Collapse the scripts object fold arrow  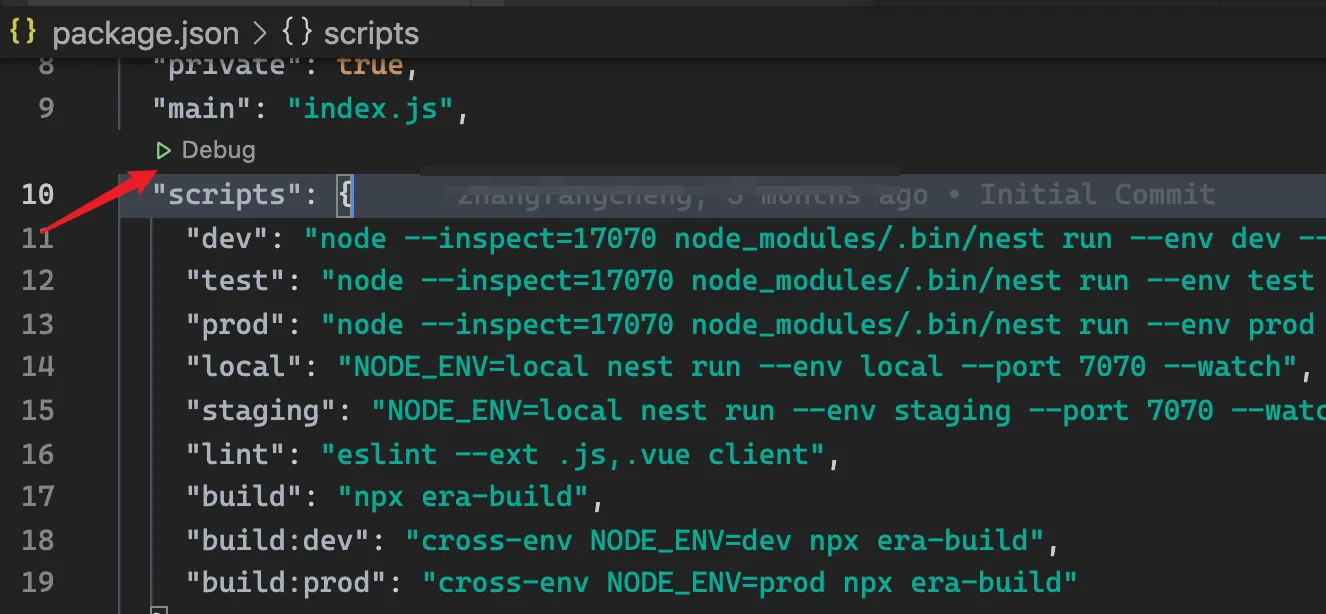(128, 194)
